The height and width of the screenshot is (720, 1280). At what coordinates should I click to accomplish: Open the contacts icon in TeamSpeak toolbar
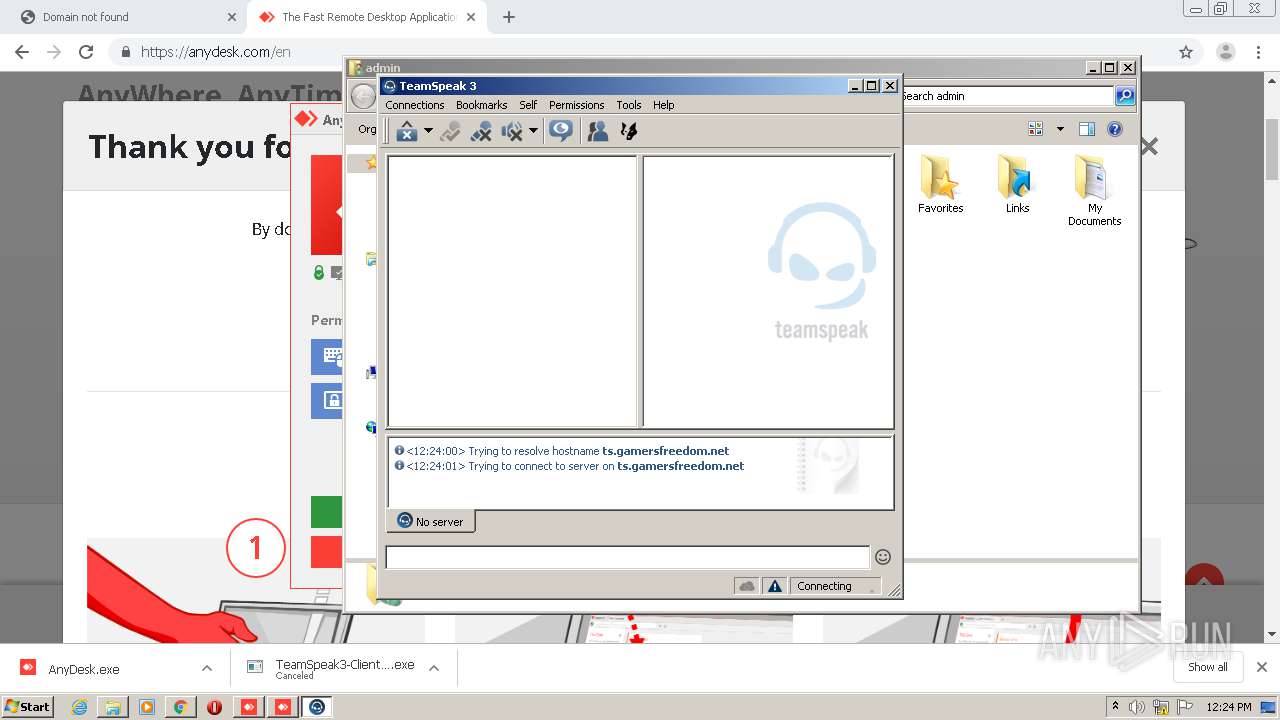(598, 131)
